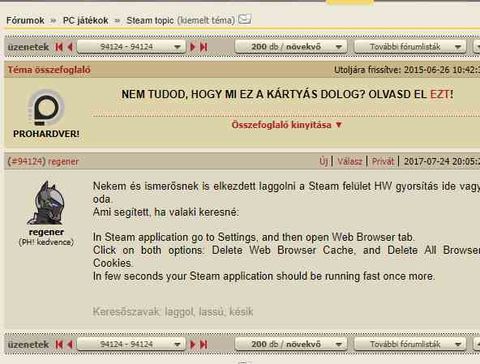Open the Steam topic breadcrumb link

(x=150, y=20)
